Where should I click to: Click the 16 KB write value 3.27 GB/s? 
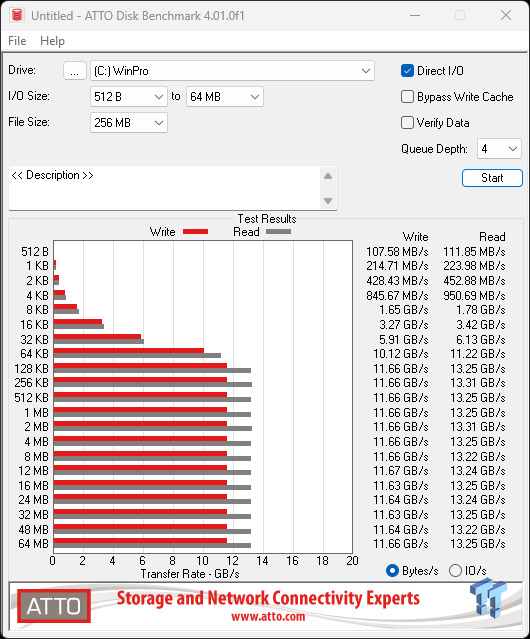404,324
